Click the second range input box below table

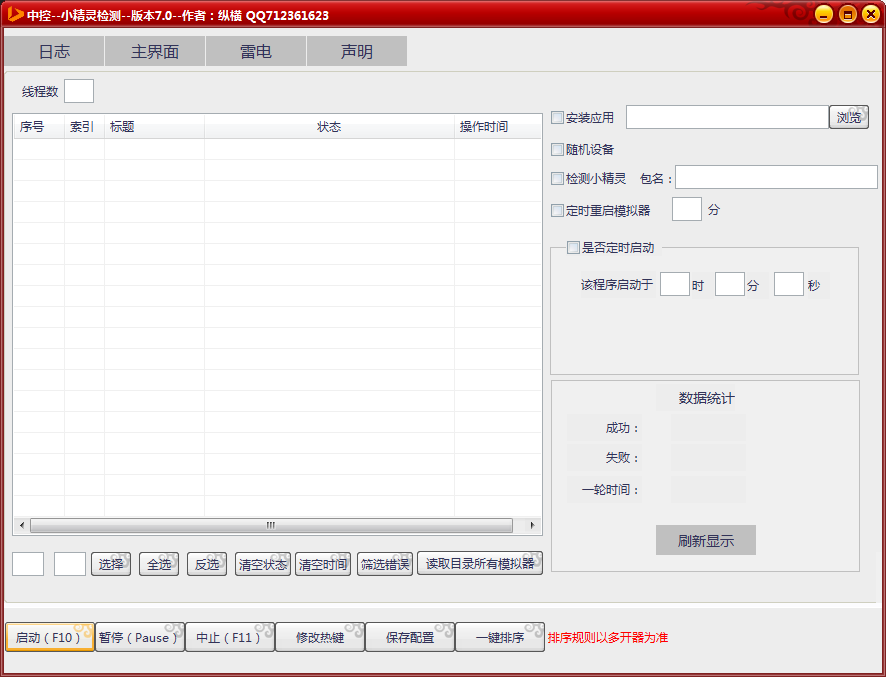click(70, 564)
